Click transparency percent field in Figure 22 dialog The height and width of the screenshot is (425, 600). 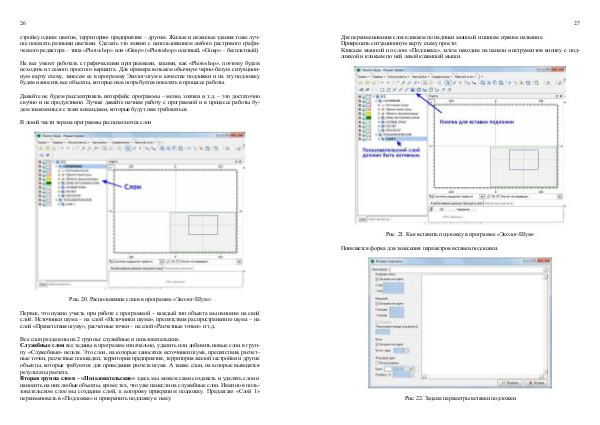(402, 375)
